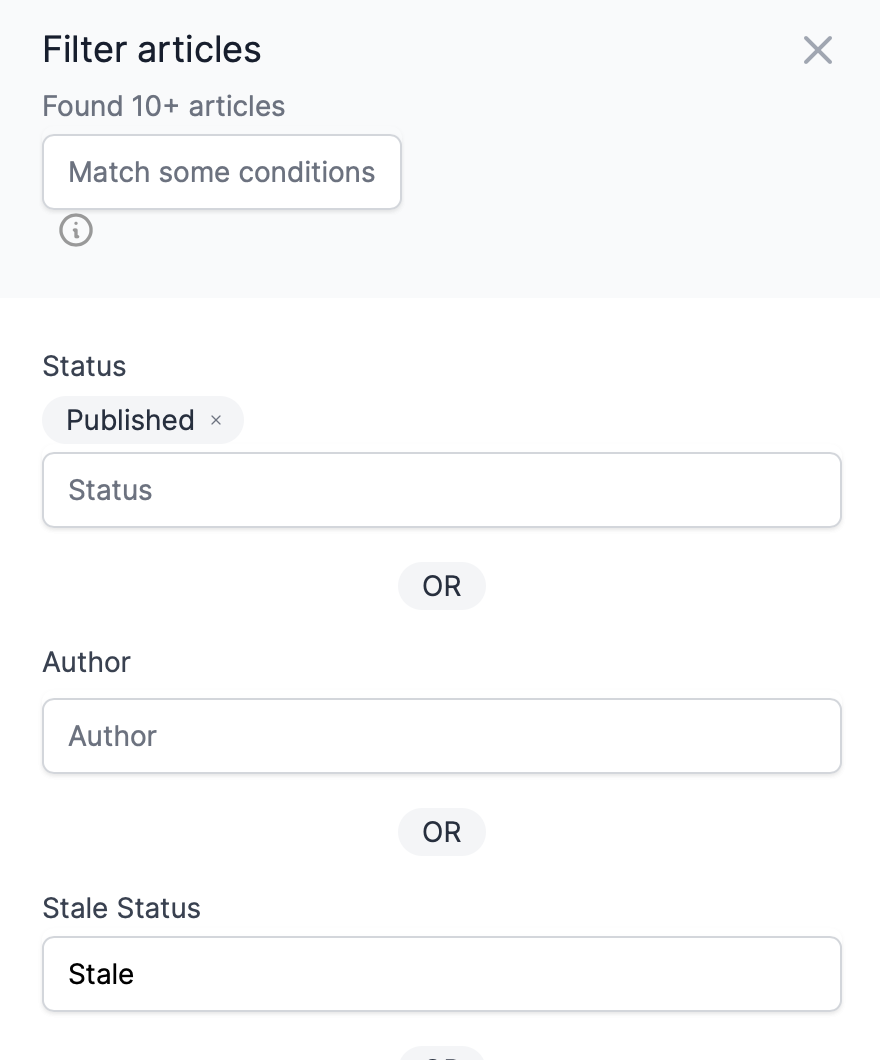This screenshot has width=880, height=1060.
Task: Select the Published chip label
Action: (130, 420)
